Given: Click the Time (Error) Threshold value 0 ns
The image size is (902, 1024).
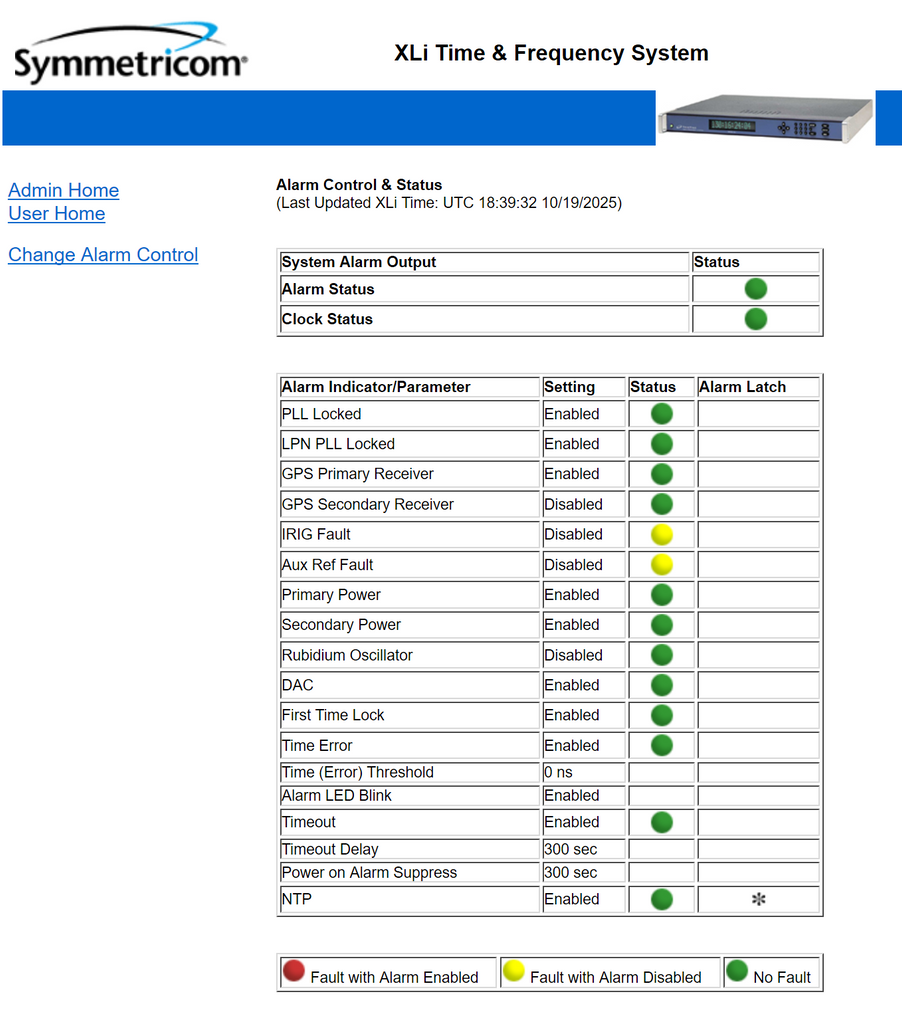Looking at the screenshot, I should pos(556,772).
